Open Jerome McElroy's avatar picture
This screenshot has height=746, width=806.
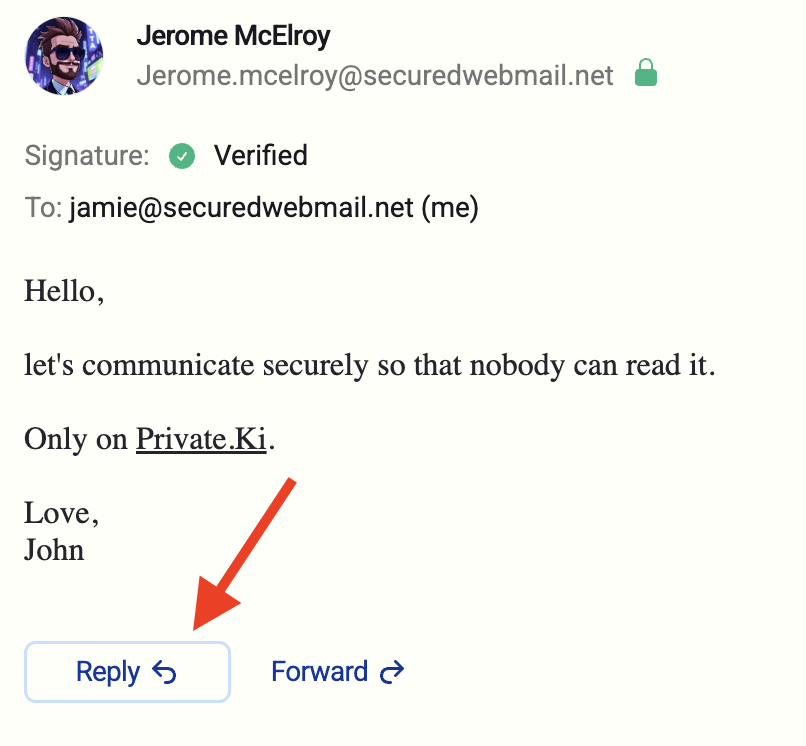tap(63, 57)
